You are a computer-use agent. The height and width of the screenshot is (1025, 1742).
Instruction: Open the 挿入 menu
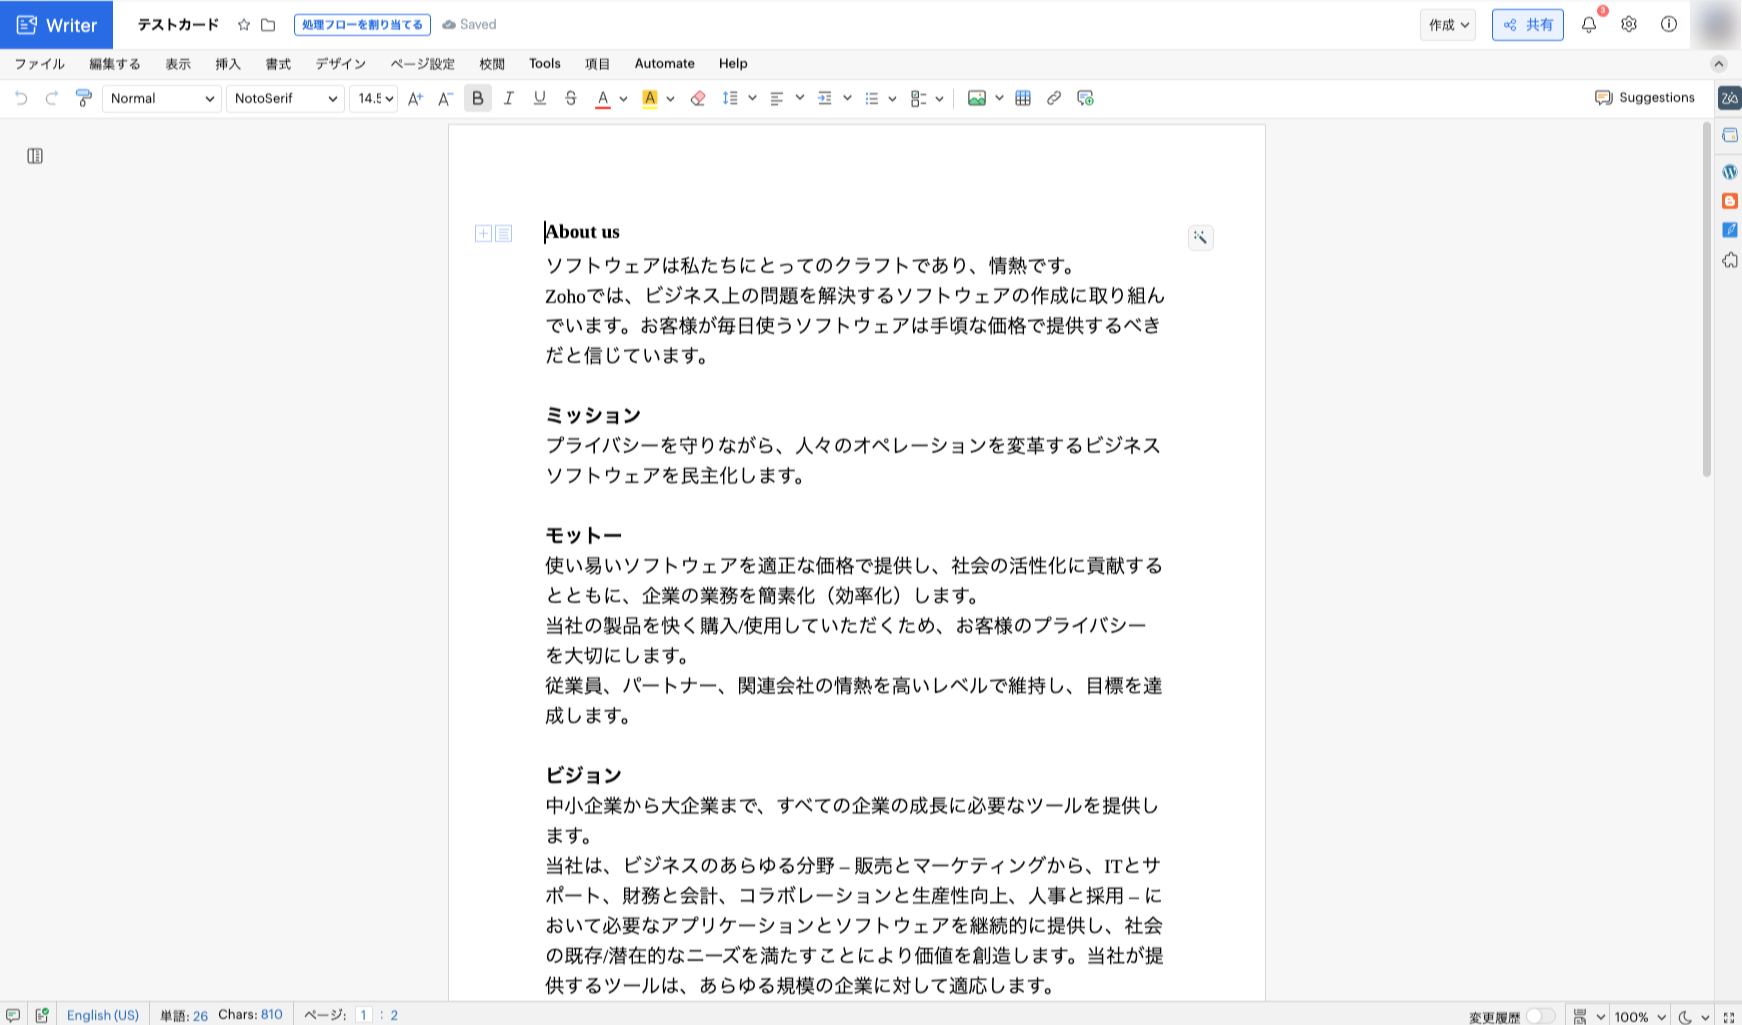tap(228, 64)
